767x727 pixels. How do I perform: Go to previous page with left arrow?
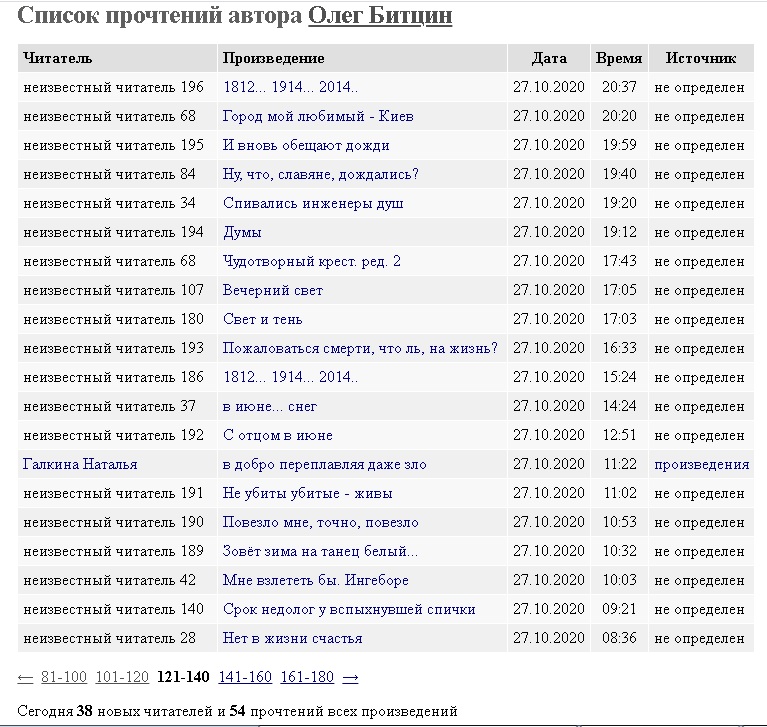point(25,678)
